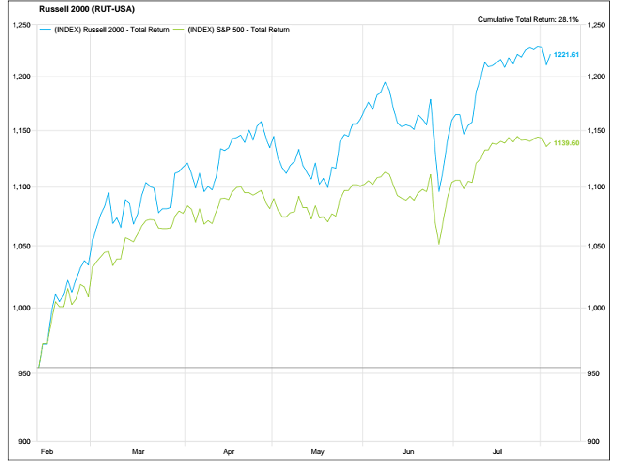Click the right axis 1,250 label
Screen dimensions: 620x465
pyautogui.click(x=596, y=25)
